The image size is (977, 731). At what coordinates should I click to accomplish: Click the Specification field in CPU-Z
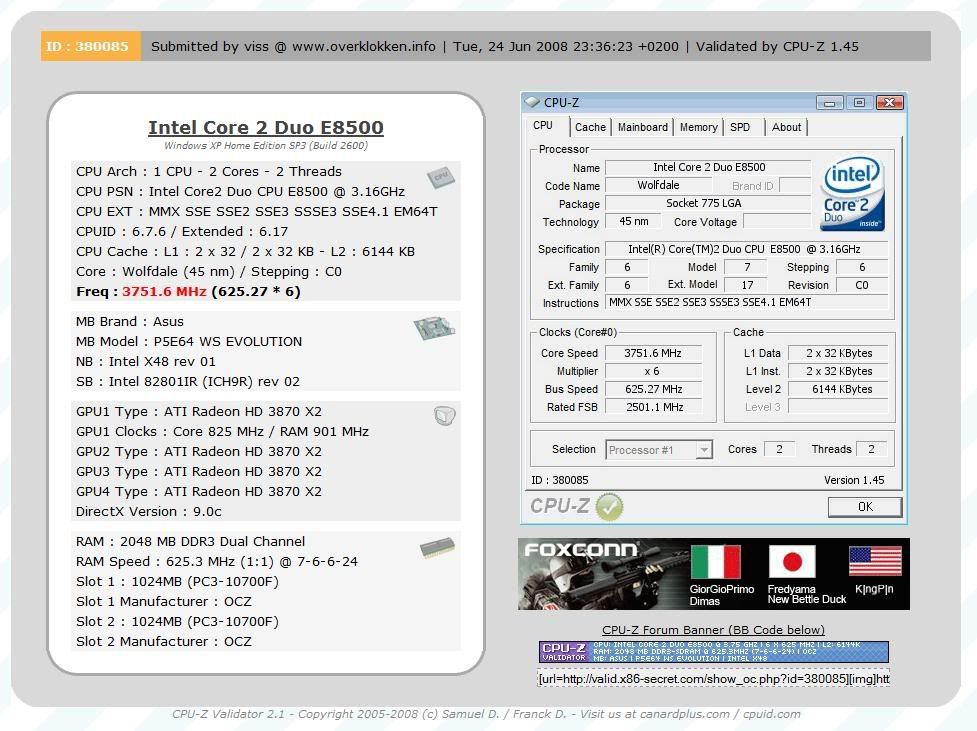(746, 249)
